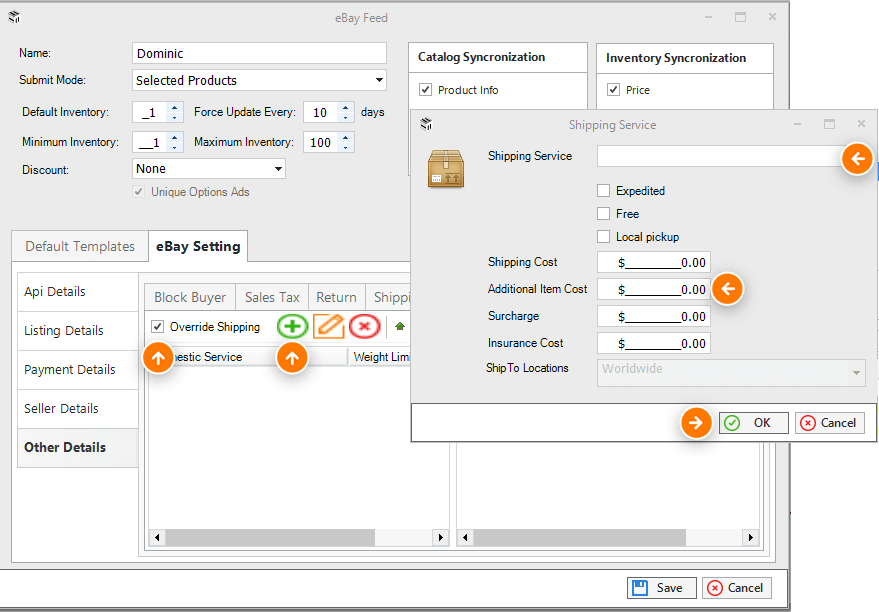This screenshot has height=612, width=879.
Task: Click Cancel in Shipping Service dialog
Action: tap(830, 423)
